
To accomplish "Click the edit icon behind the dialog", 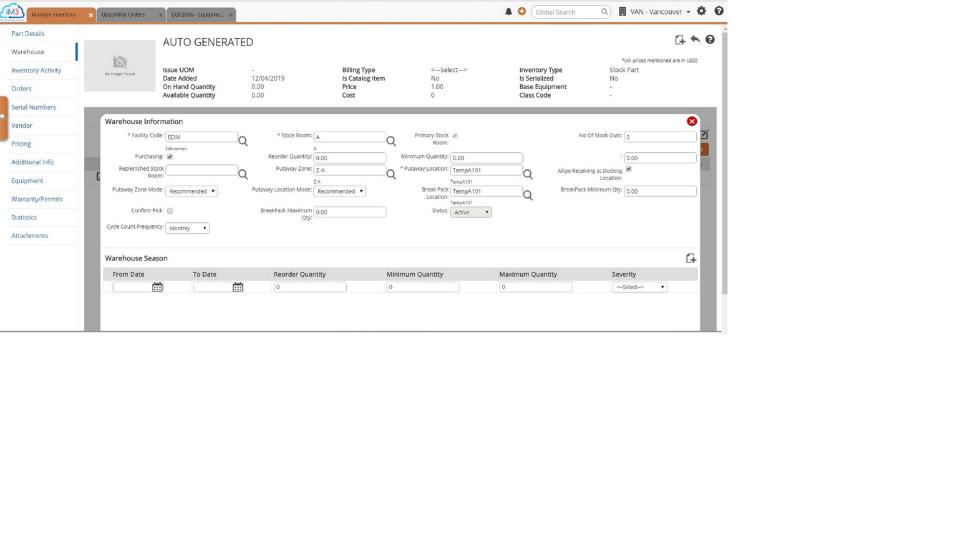I will pyautogui.click(x=705, y=134).
